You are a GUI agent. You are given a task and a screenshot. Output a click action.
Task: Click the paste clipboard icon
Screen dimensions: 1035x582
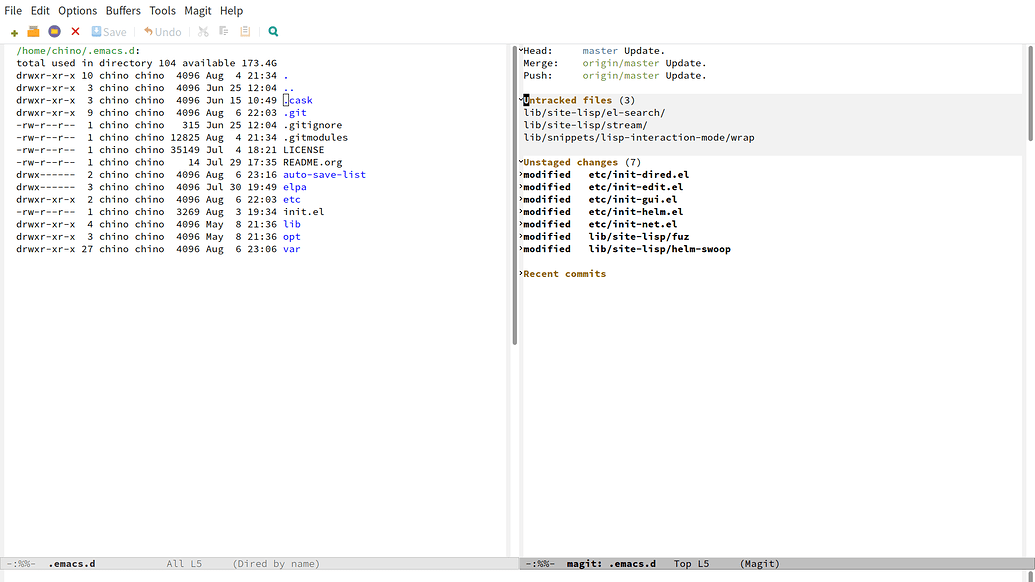pos(245,32)
